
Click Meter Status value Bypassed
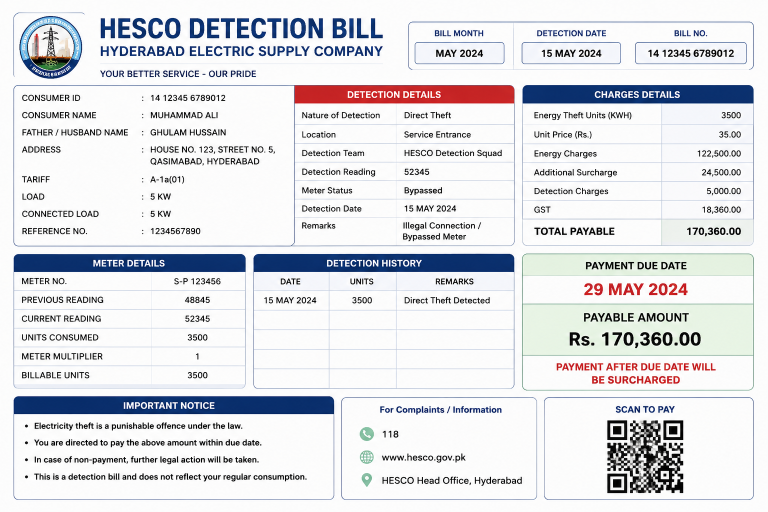423,190
